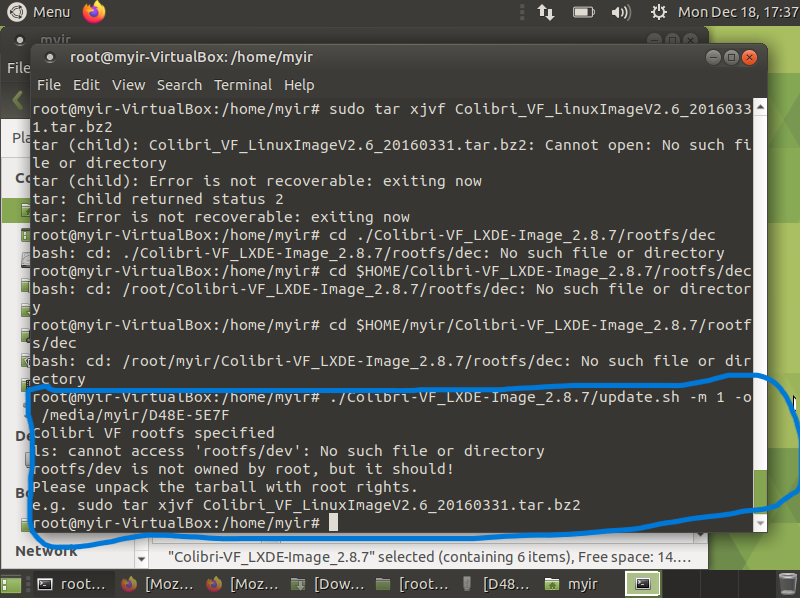This screenshot has width=800, height=598.
Task: Click the show desktop icon in taskbar
Action: pos(12,583)
